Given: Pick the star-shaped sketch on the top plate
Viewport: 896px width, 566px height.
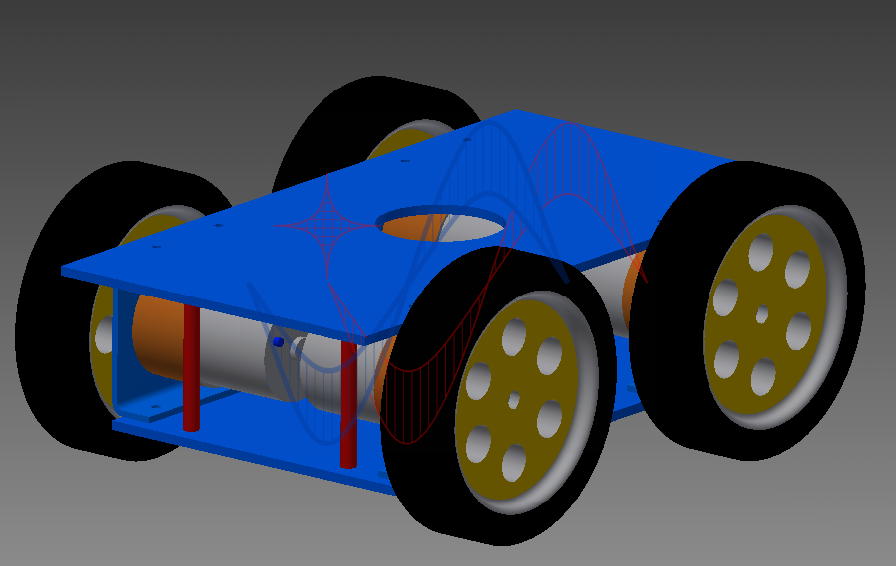Looking at the screenshot, I should [x=326, y=226].
